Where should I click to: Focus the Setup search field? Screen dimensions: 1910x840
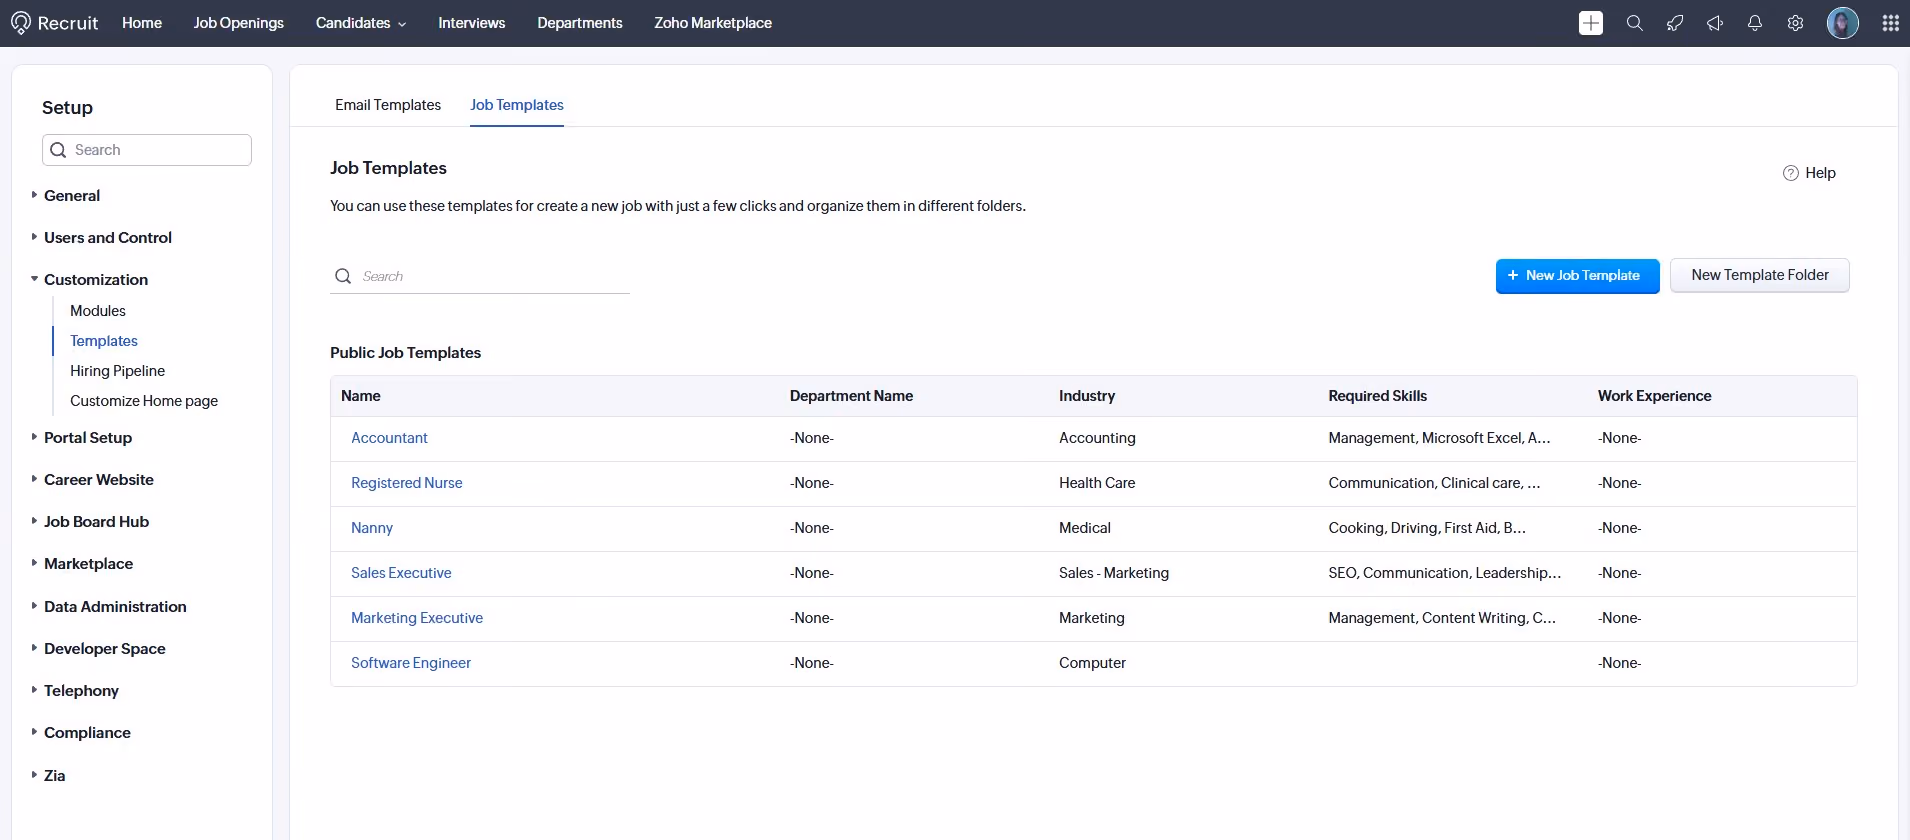click(x=147, y=150)
